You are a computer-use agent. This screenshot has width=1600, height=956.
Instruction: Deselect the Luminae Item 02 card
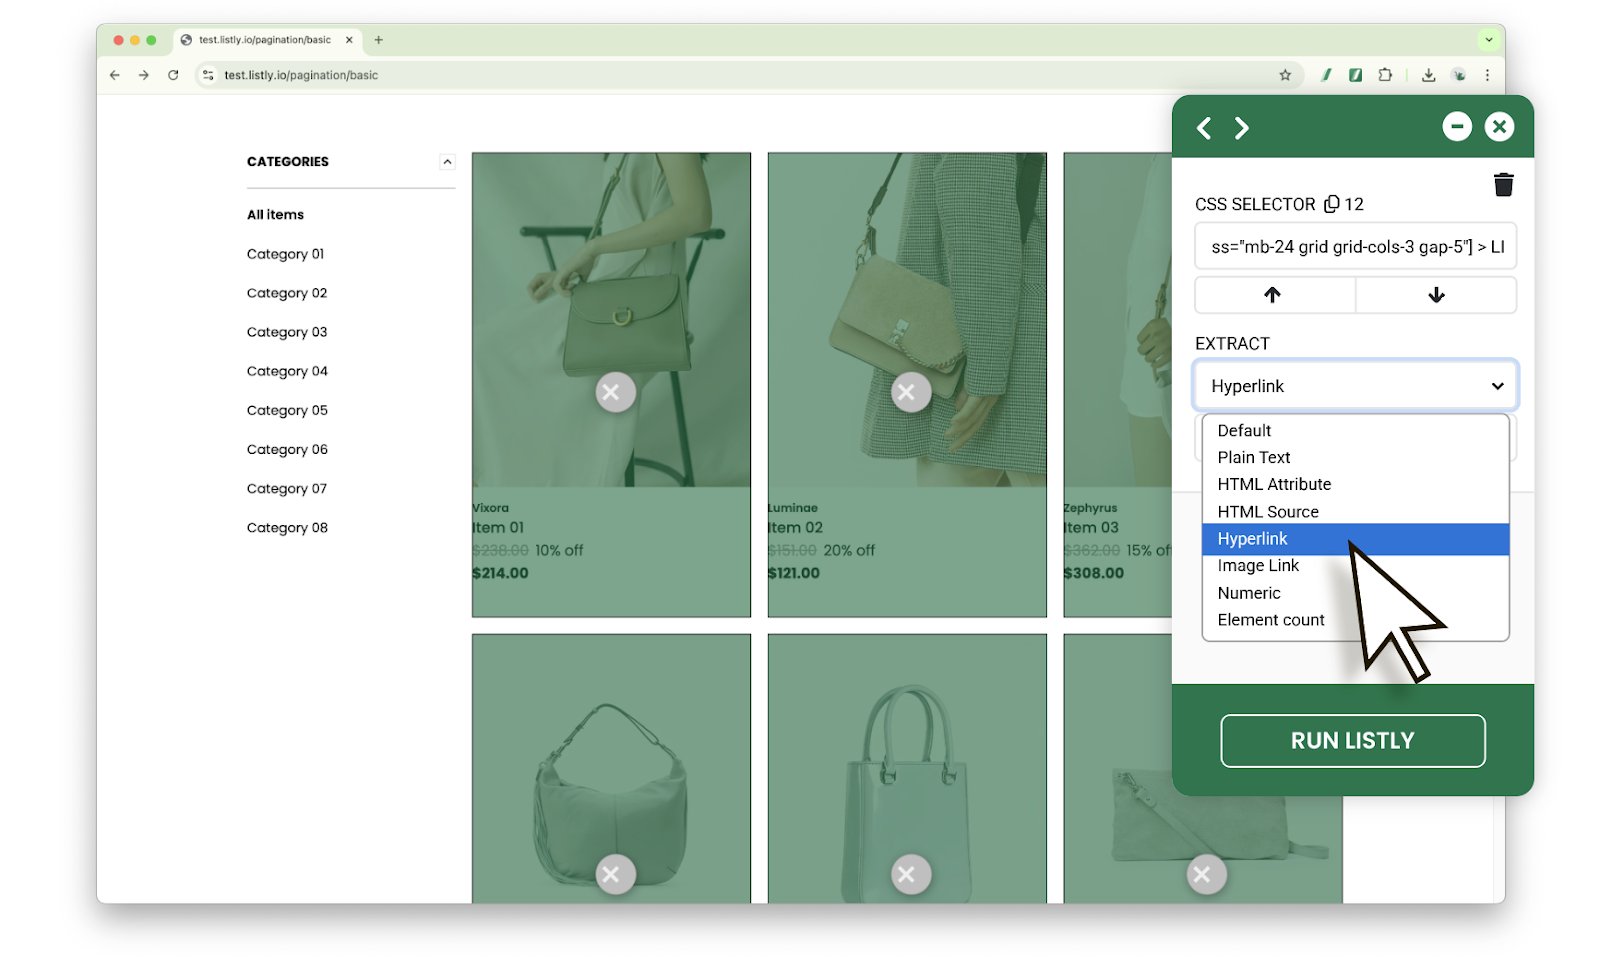(x=910, y=392)
